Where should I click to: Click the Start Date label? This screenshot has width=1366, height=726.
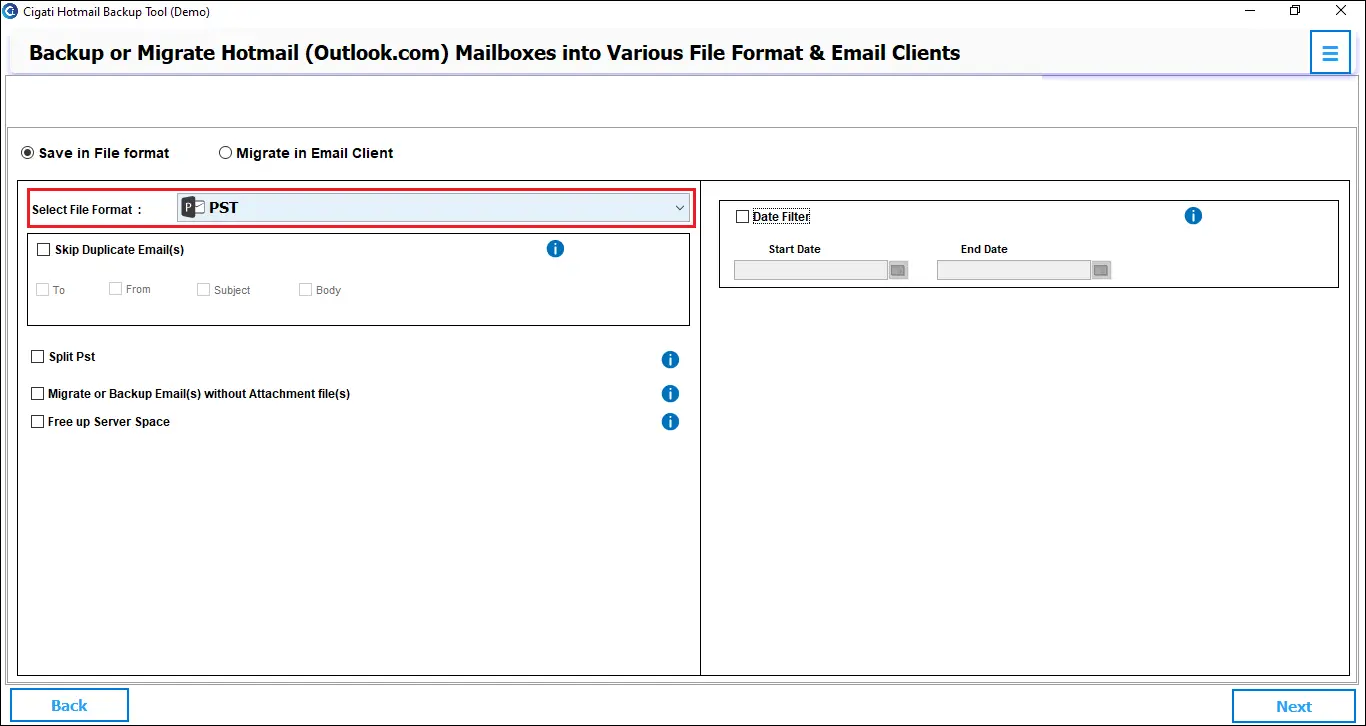click(795, 249)
